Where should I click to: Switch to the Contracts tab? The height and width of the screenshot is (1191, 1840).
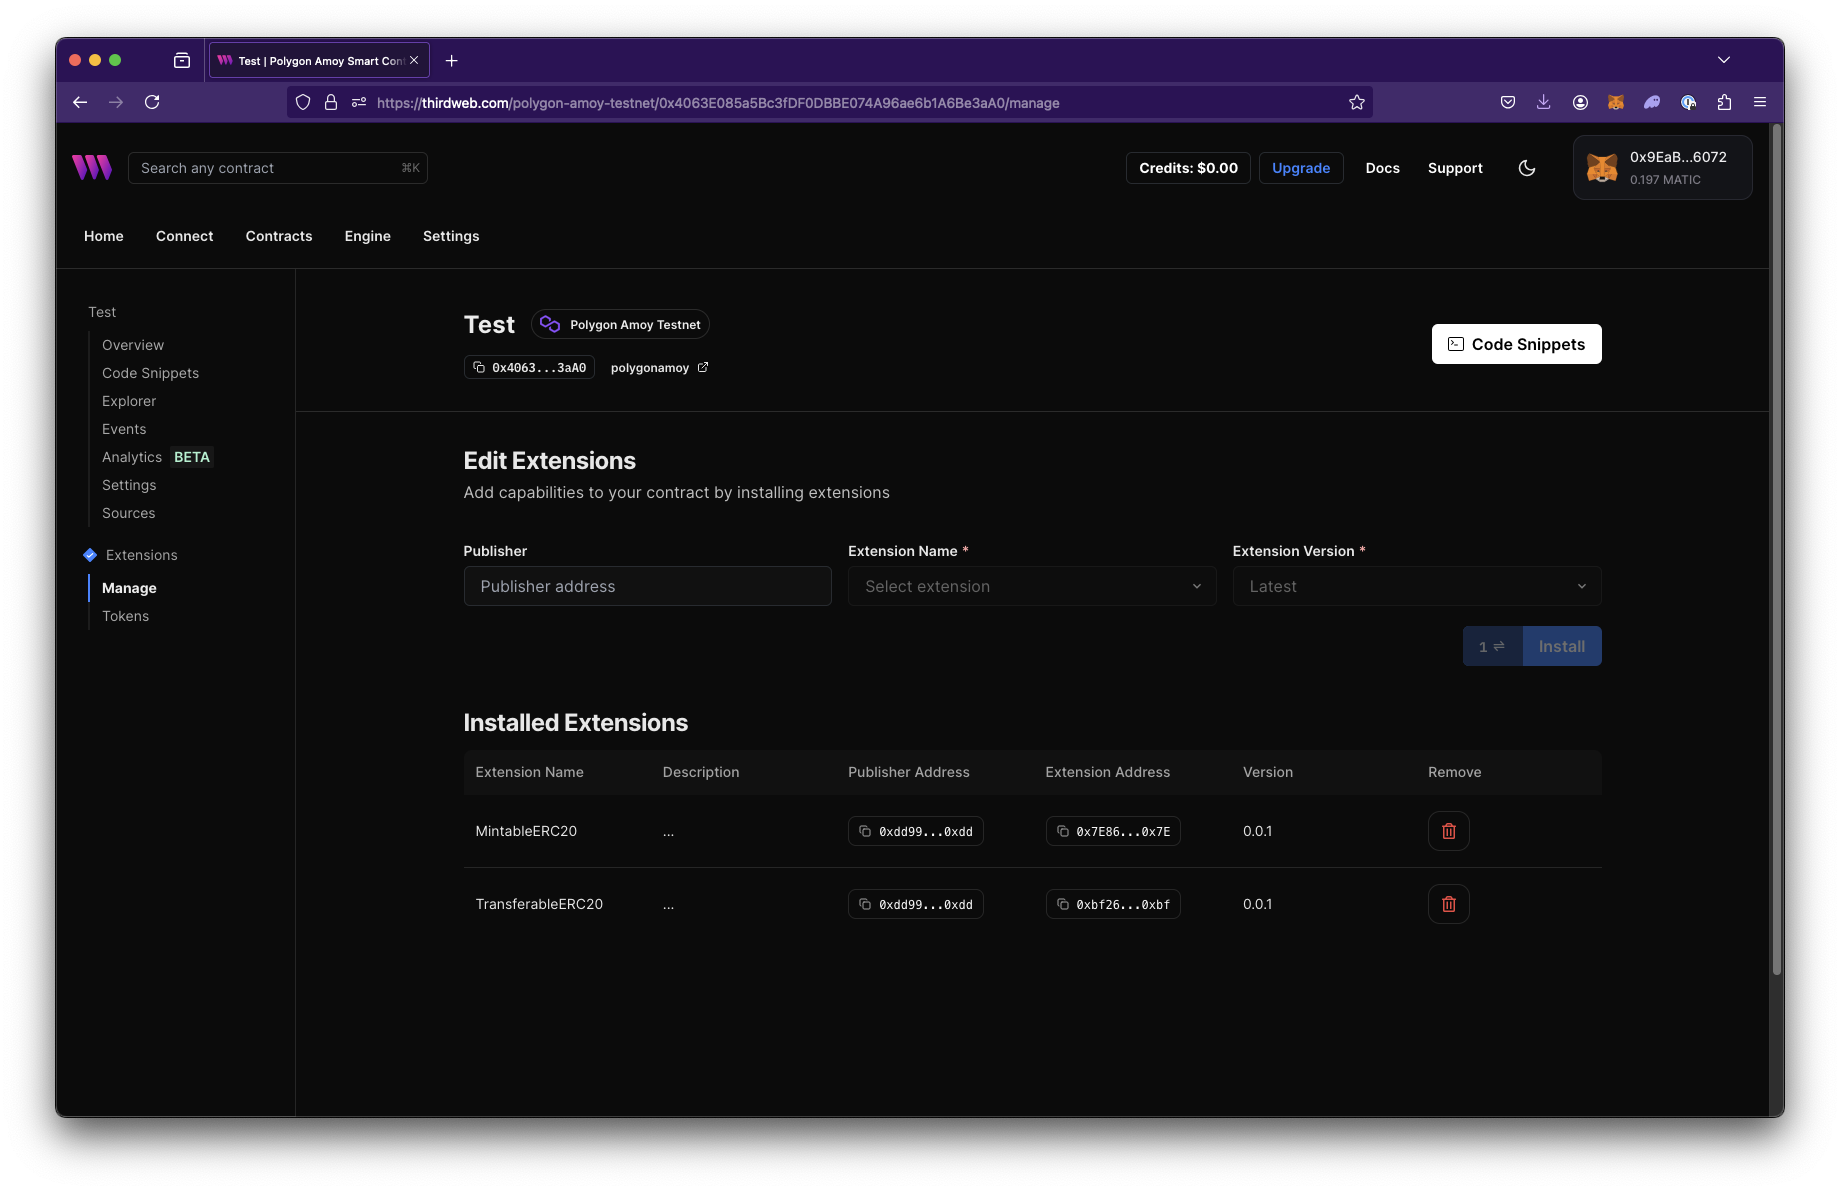point(279,236)
